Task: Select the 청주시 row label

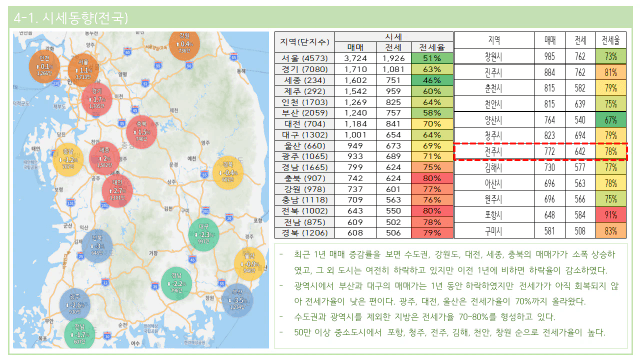Action: point(494,136)
